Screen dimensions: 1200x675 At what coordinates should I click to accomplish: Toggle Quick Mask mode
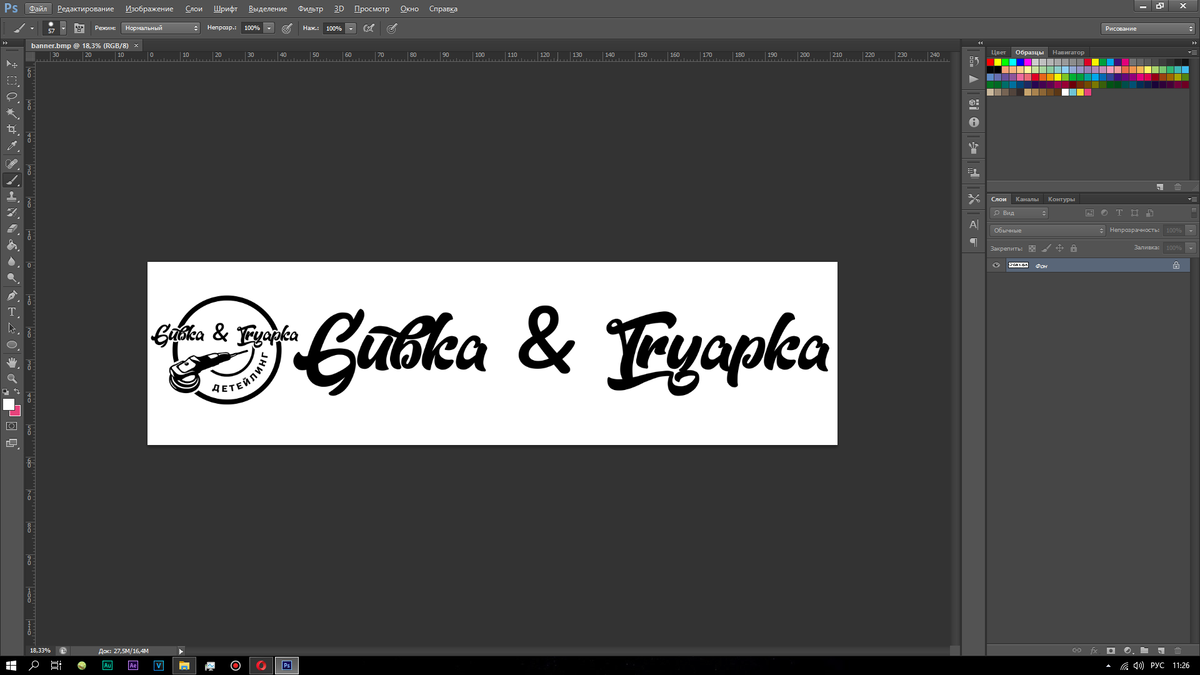click(12, 426)
